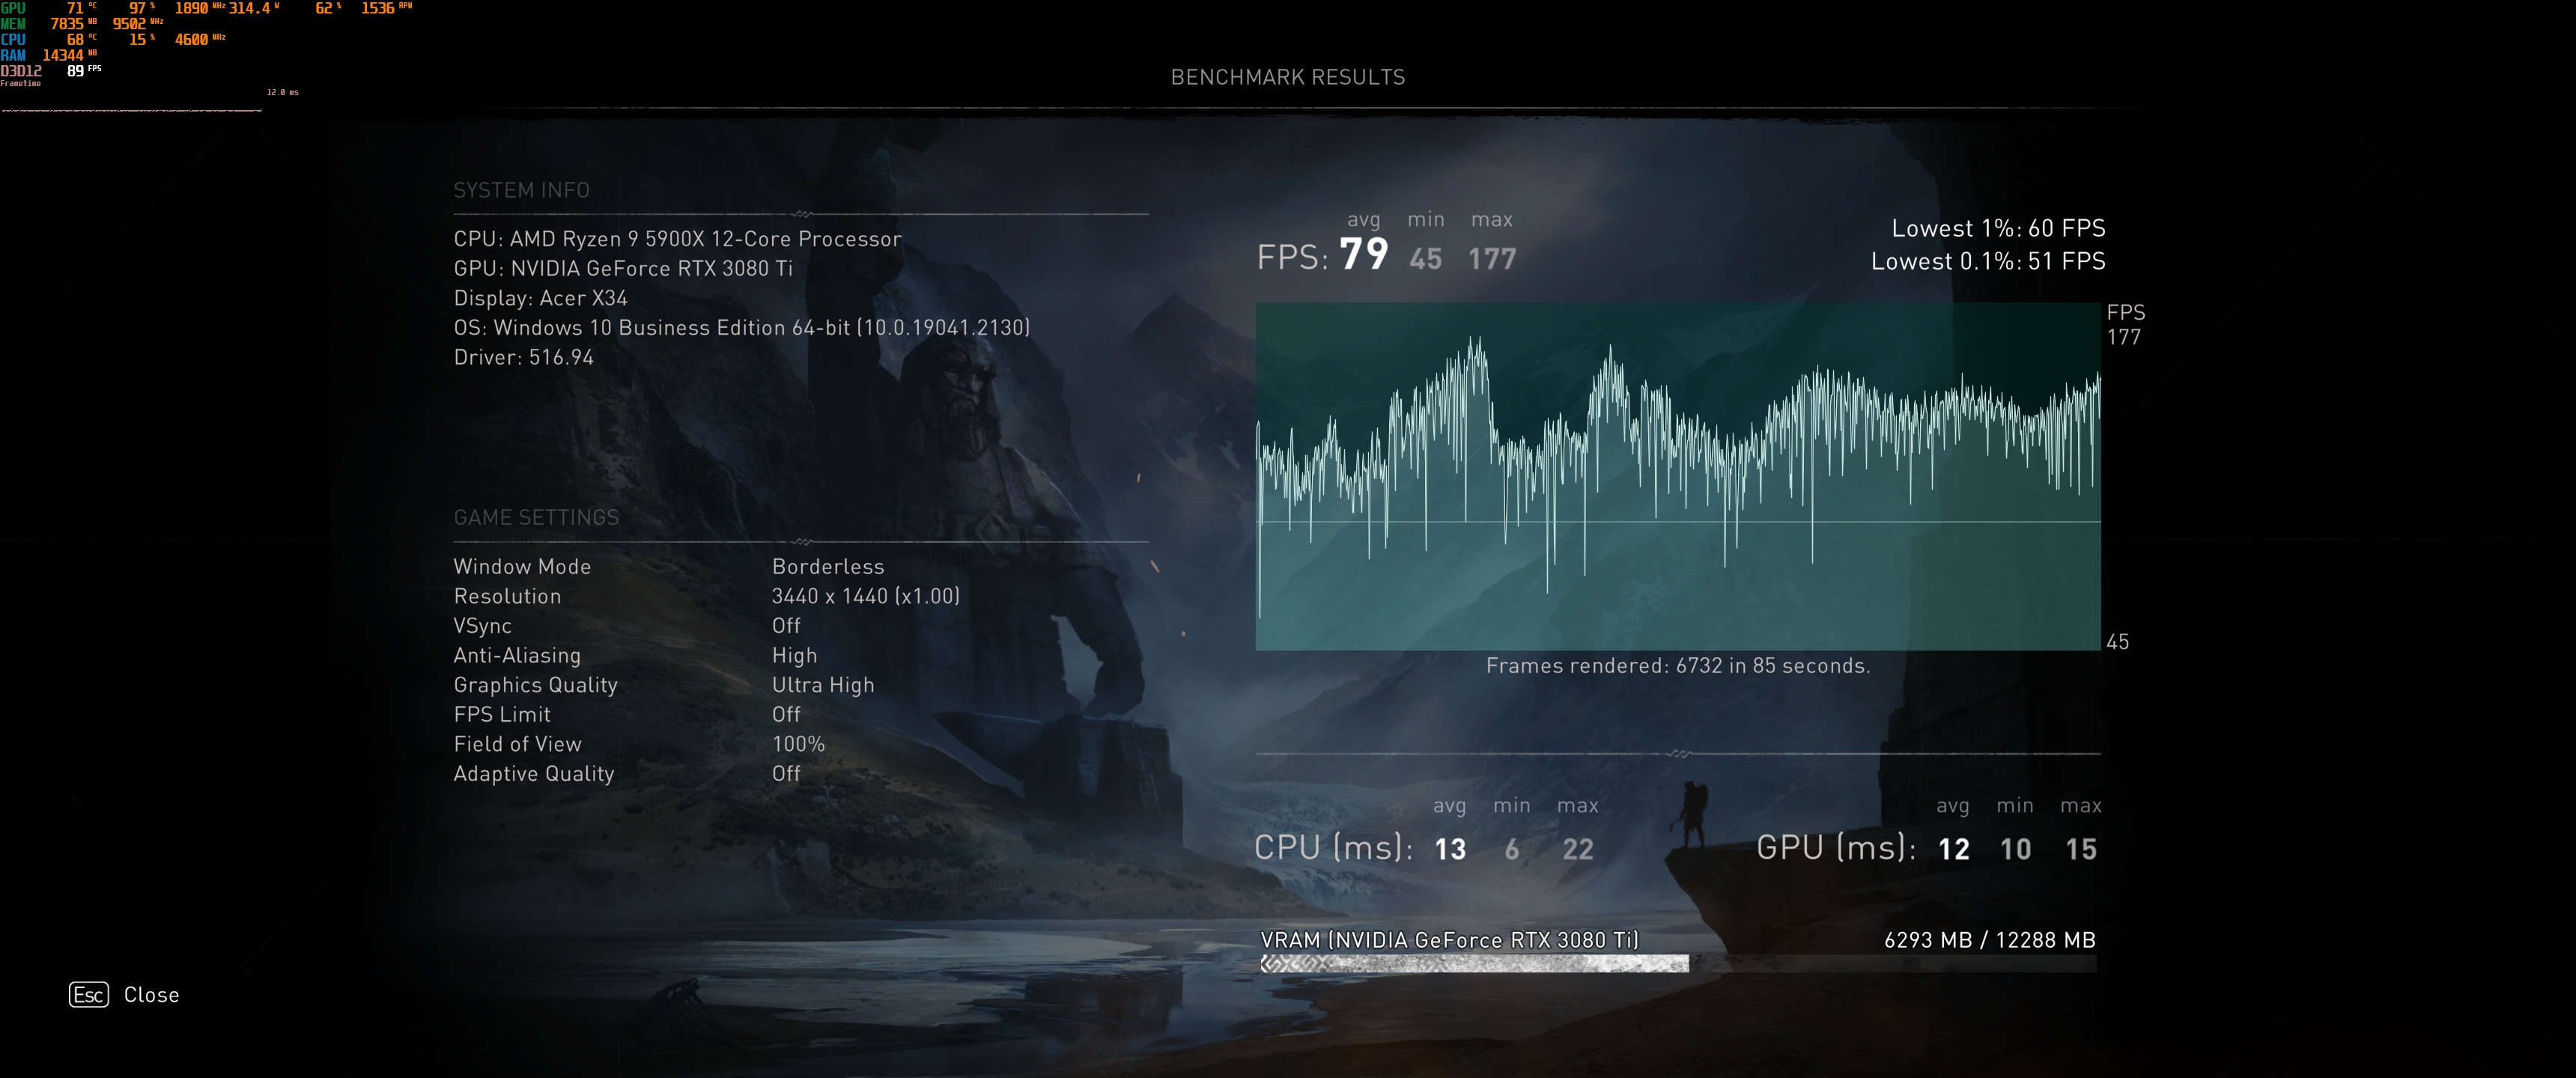
Task: Click the Window Mode Borderless value
Action: [x=827, y=566]
